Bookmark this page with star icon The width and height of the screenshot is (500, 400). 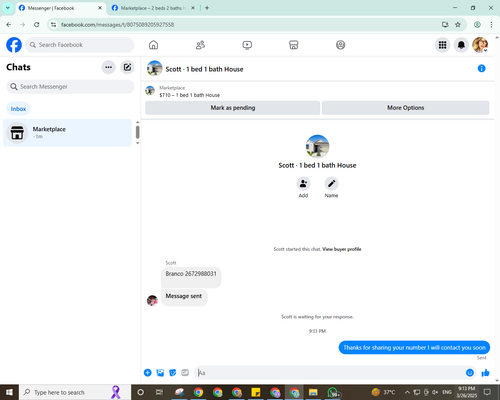click(x=458, y=25)
